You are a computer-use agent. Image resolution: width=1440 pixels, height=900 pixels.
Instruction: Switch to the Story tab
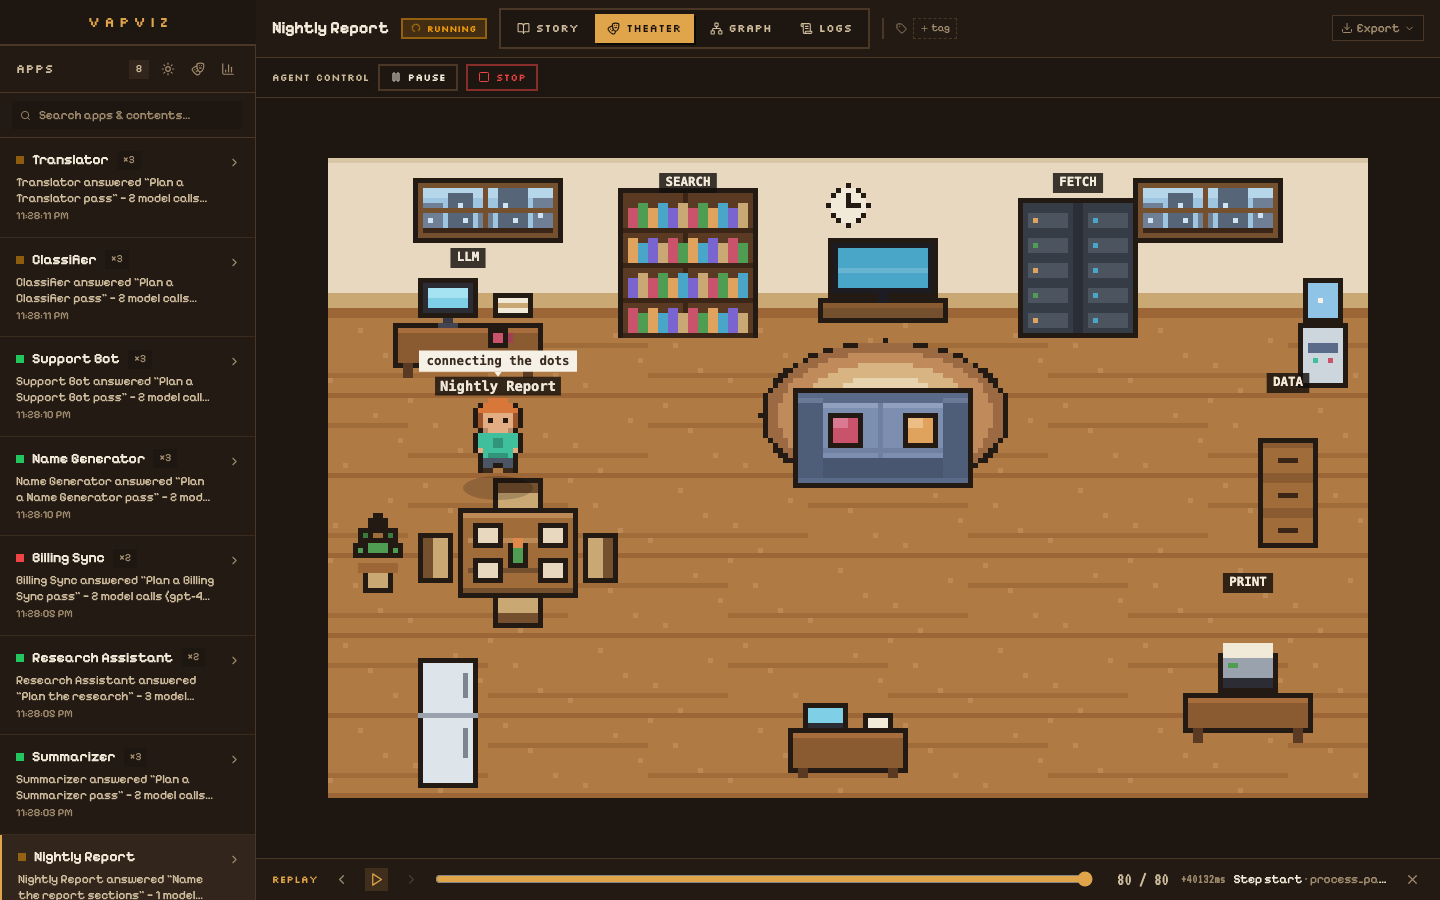pyautogui.click(x=548, y=28)
